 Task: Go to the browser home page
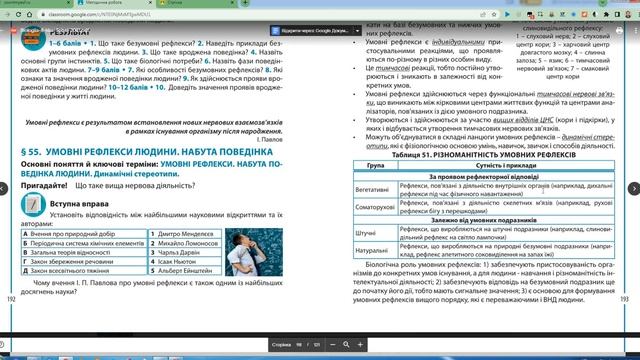[x=29, y=14]
